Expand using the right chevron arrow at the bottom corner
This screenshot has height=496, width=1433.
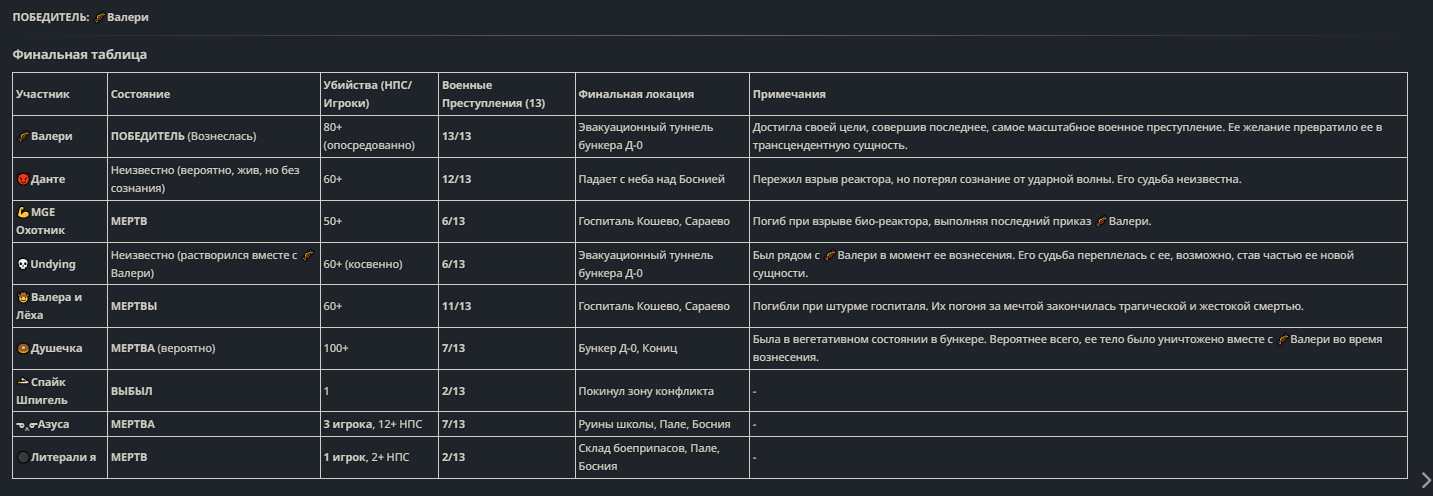[x=1426, y=480]
